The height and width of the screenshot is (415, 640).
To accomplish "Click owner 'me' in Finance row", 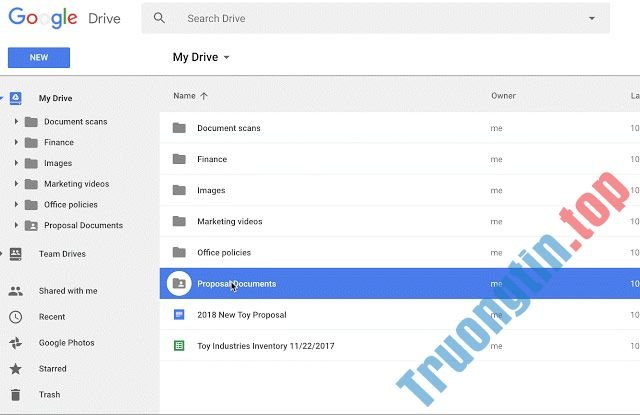I will click(496, 159).
